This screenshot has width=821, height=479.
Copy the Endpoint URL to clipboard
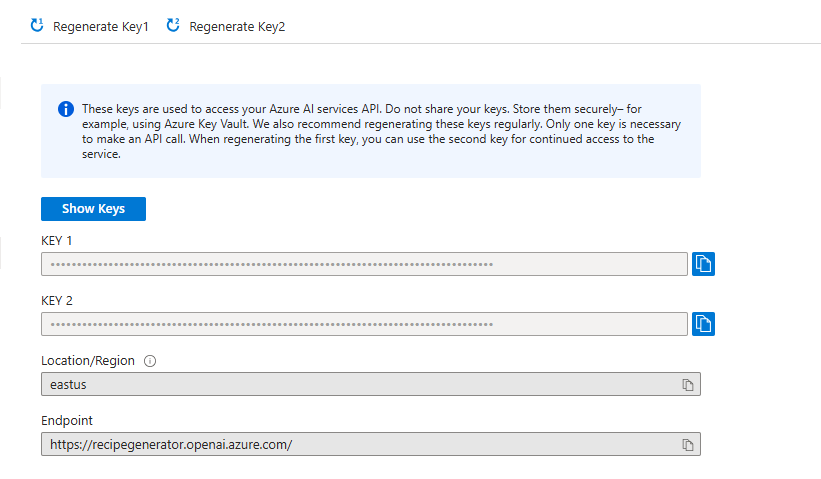[688, 444]
